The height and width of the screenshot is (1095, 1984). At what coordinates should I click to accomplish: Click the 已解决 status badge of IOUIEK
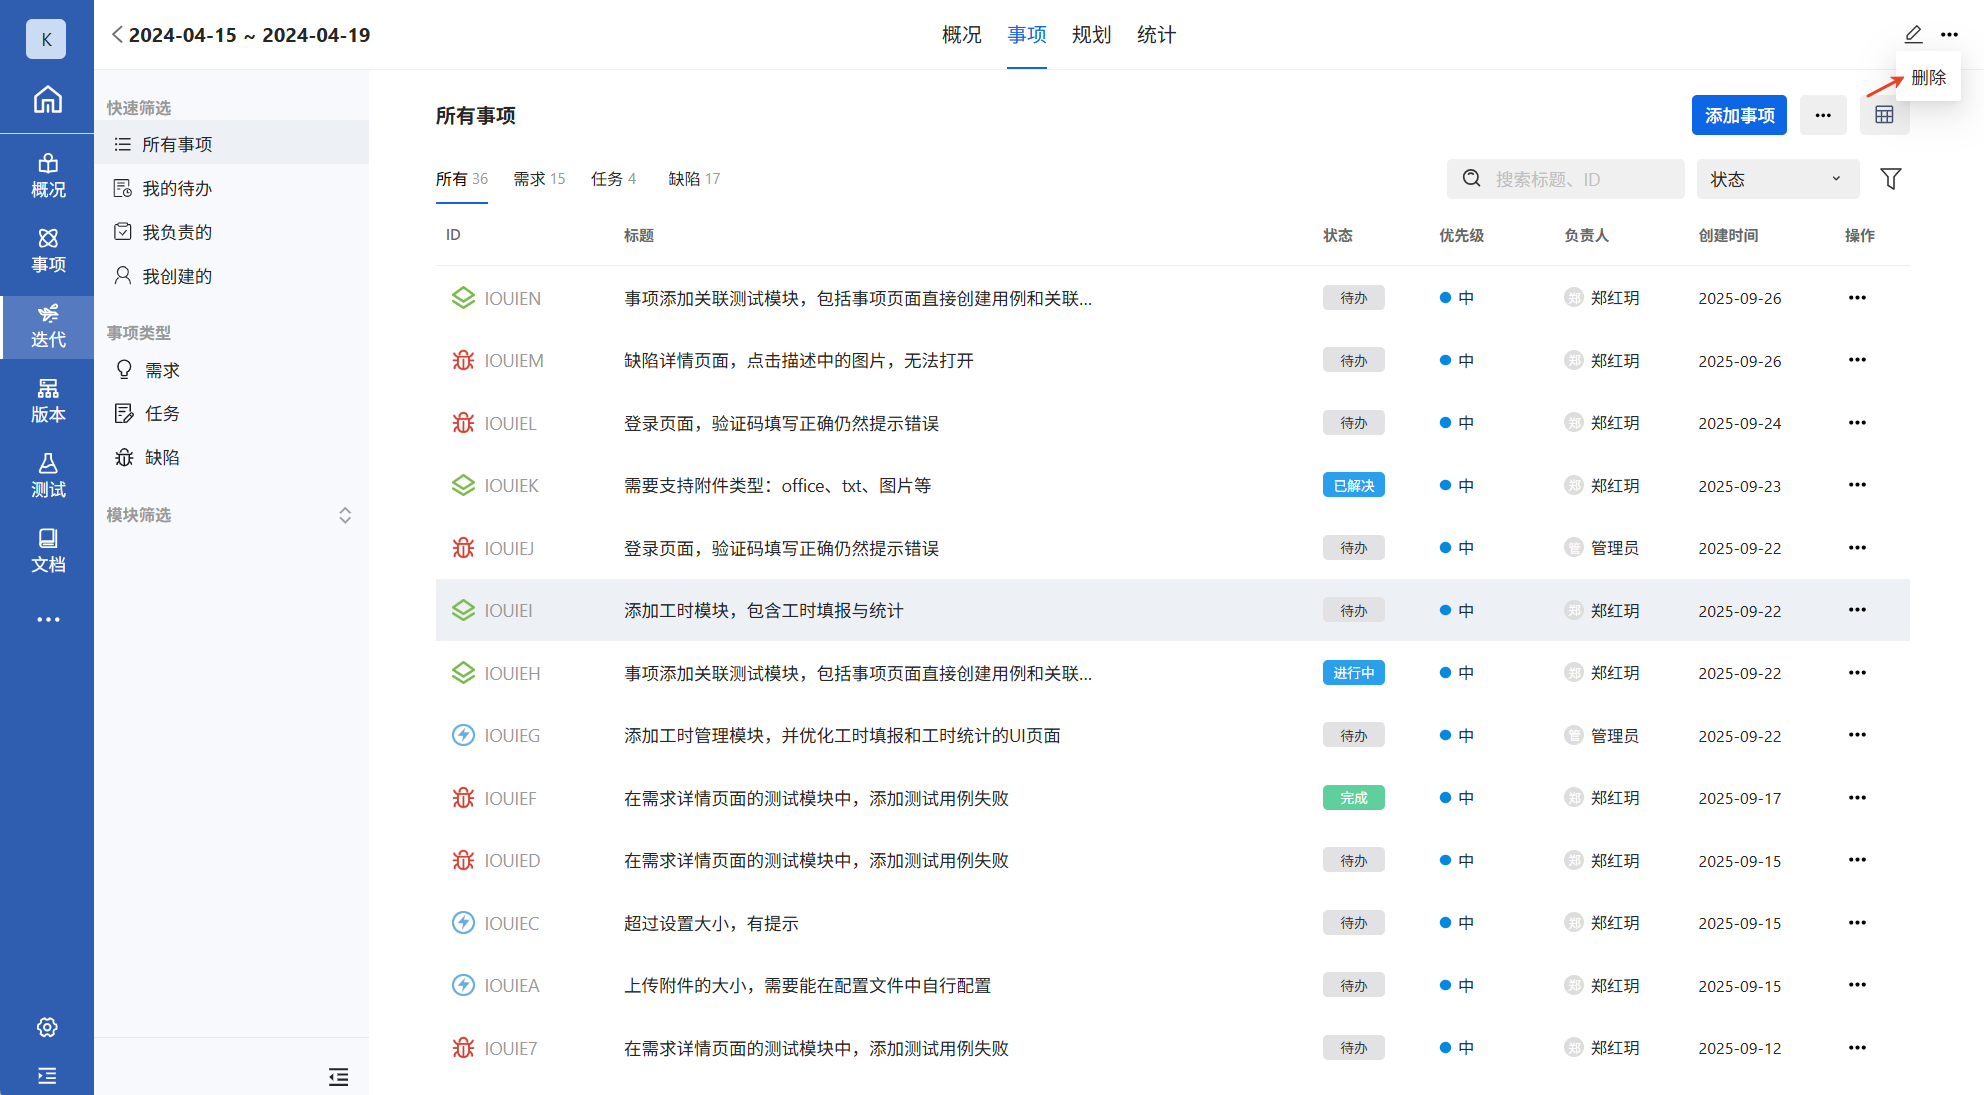1353,486
